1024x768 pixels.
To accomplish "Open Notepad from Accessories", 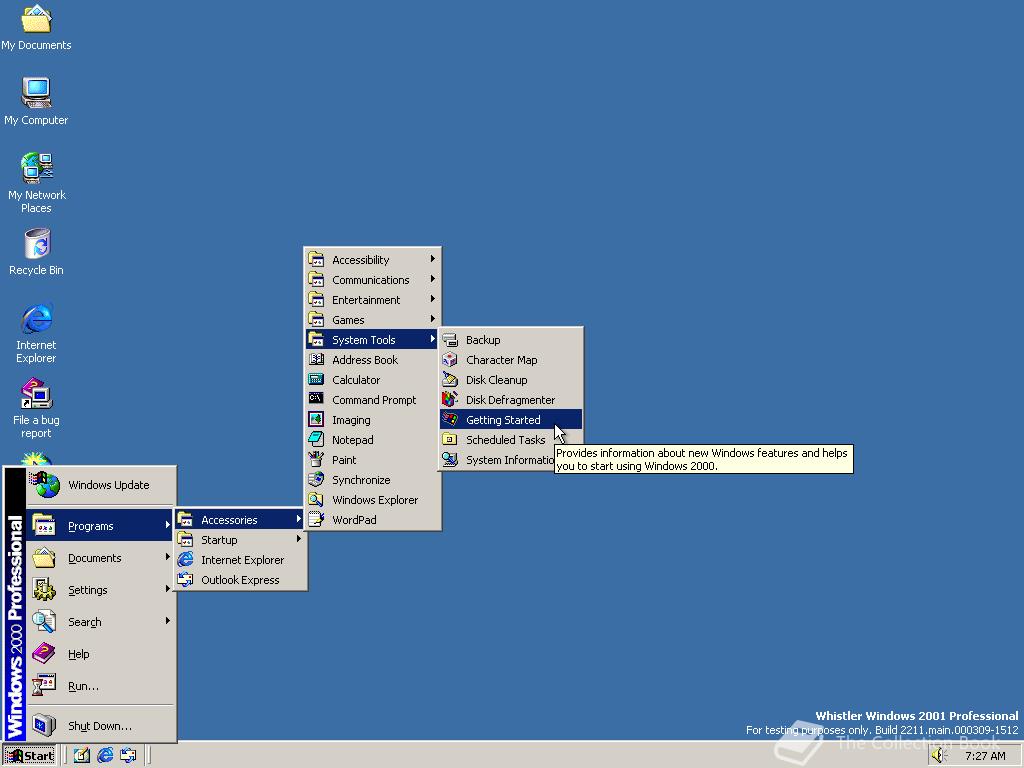I will (x=372, y=440).
